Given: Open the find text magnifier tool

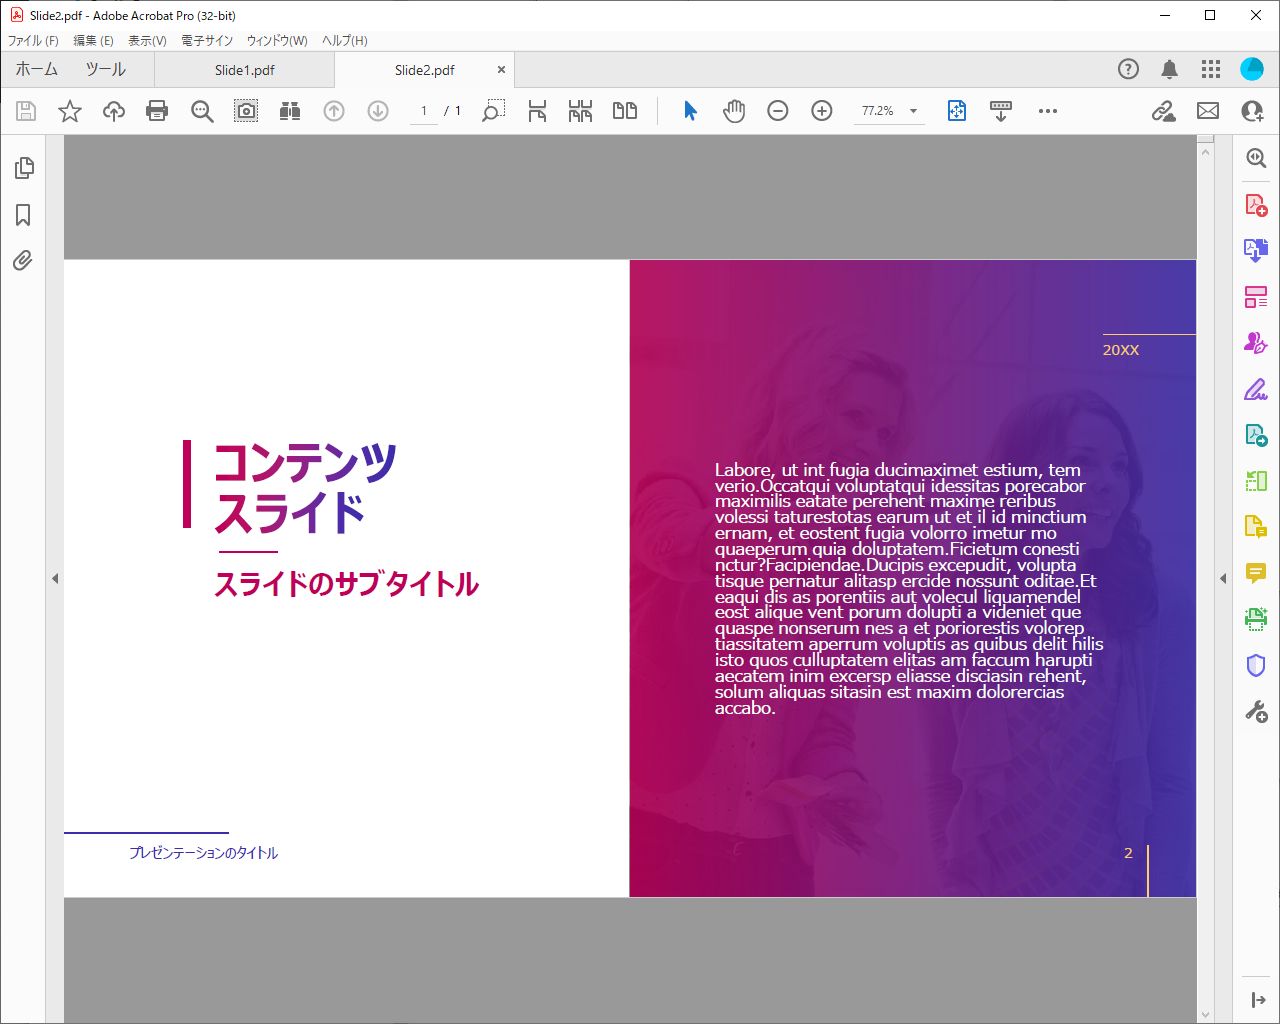Looking at the screenshot, I should [x=202, y=111].
